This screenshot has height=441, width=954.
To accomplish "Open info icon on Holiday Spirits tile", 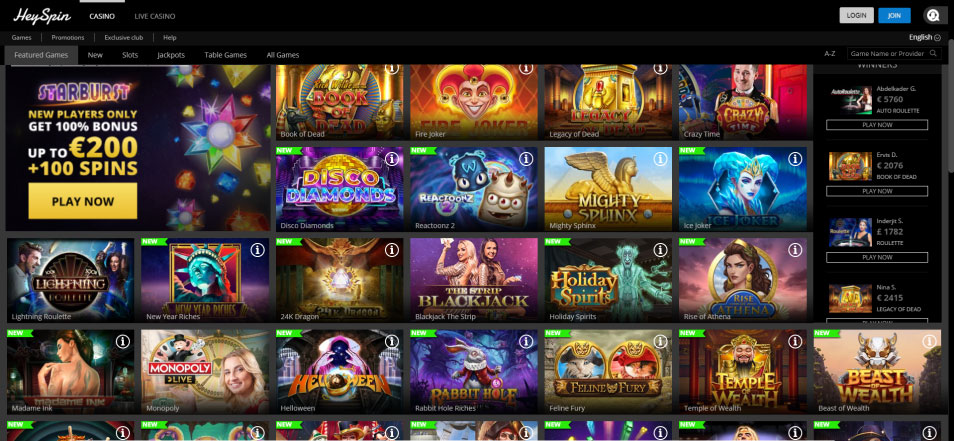I will tap(660, 250).
